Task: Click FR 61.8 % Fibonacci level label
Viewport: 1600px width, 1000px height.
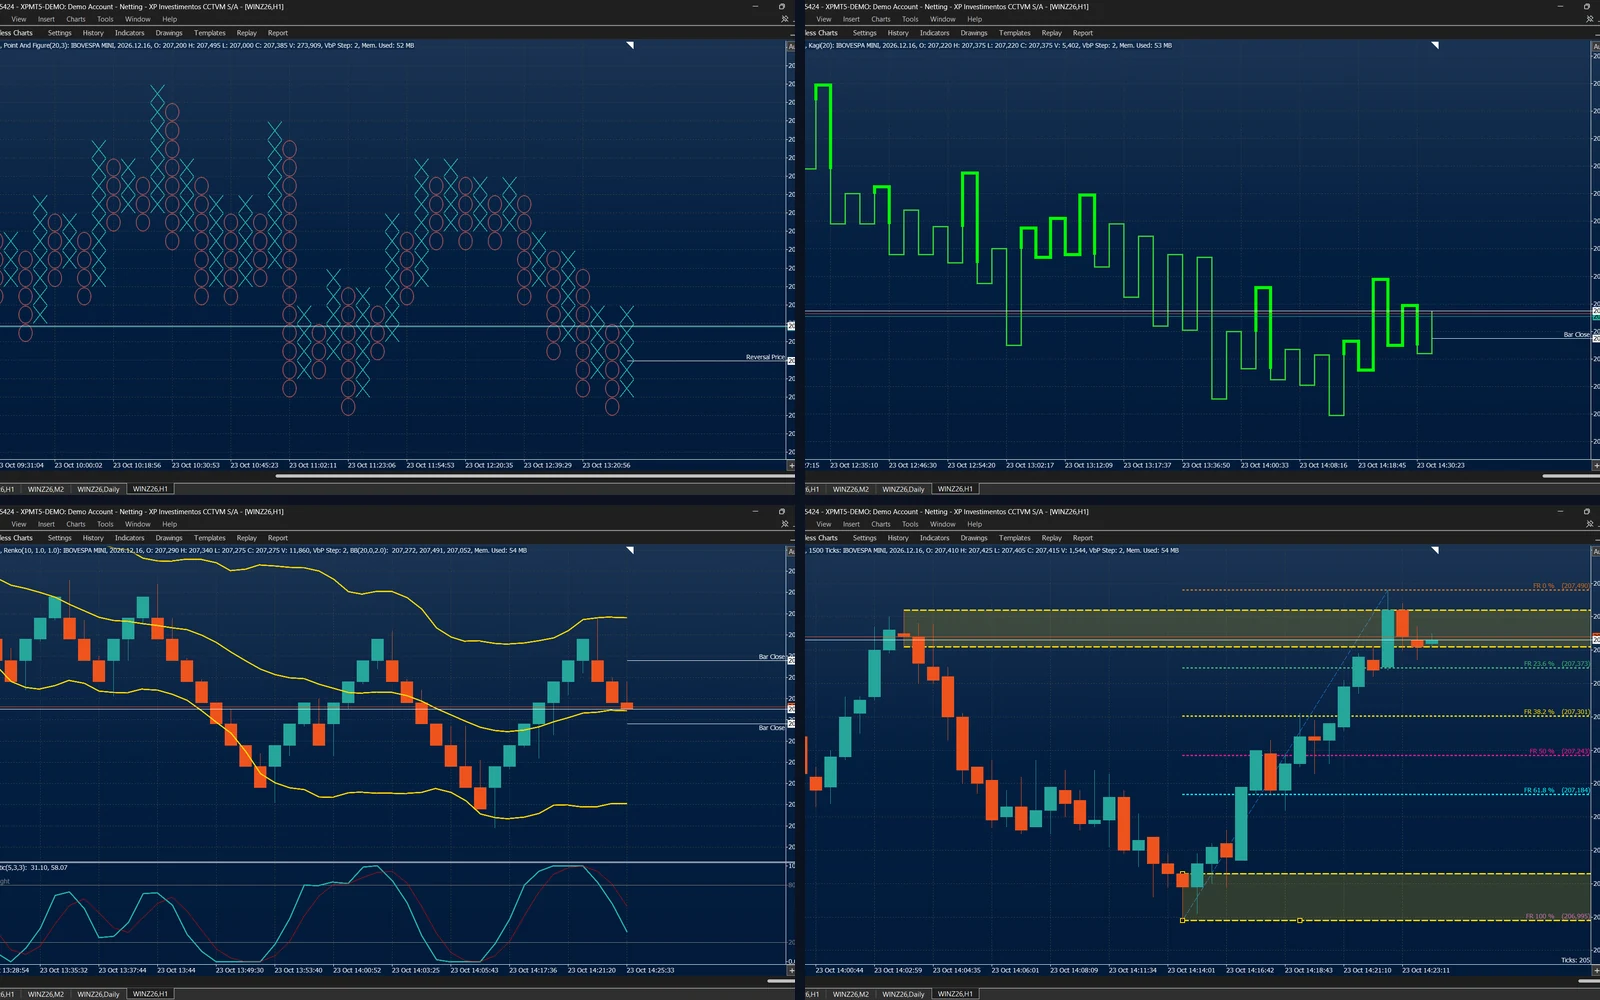Action: pyautogui.click(x=1556, y=790)
